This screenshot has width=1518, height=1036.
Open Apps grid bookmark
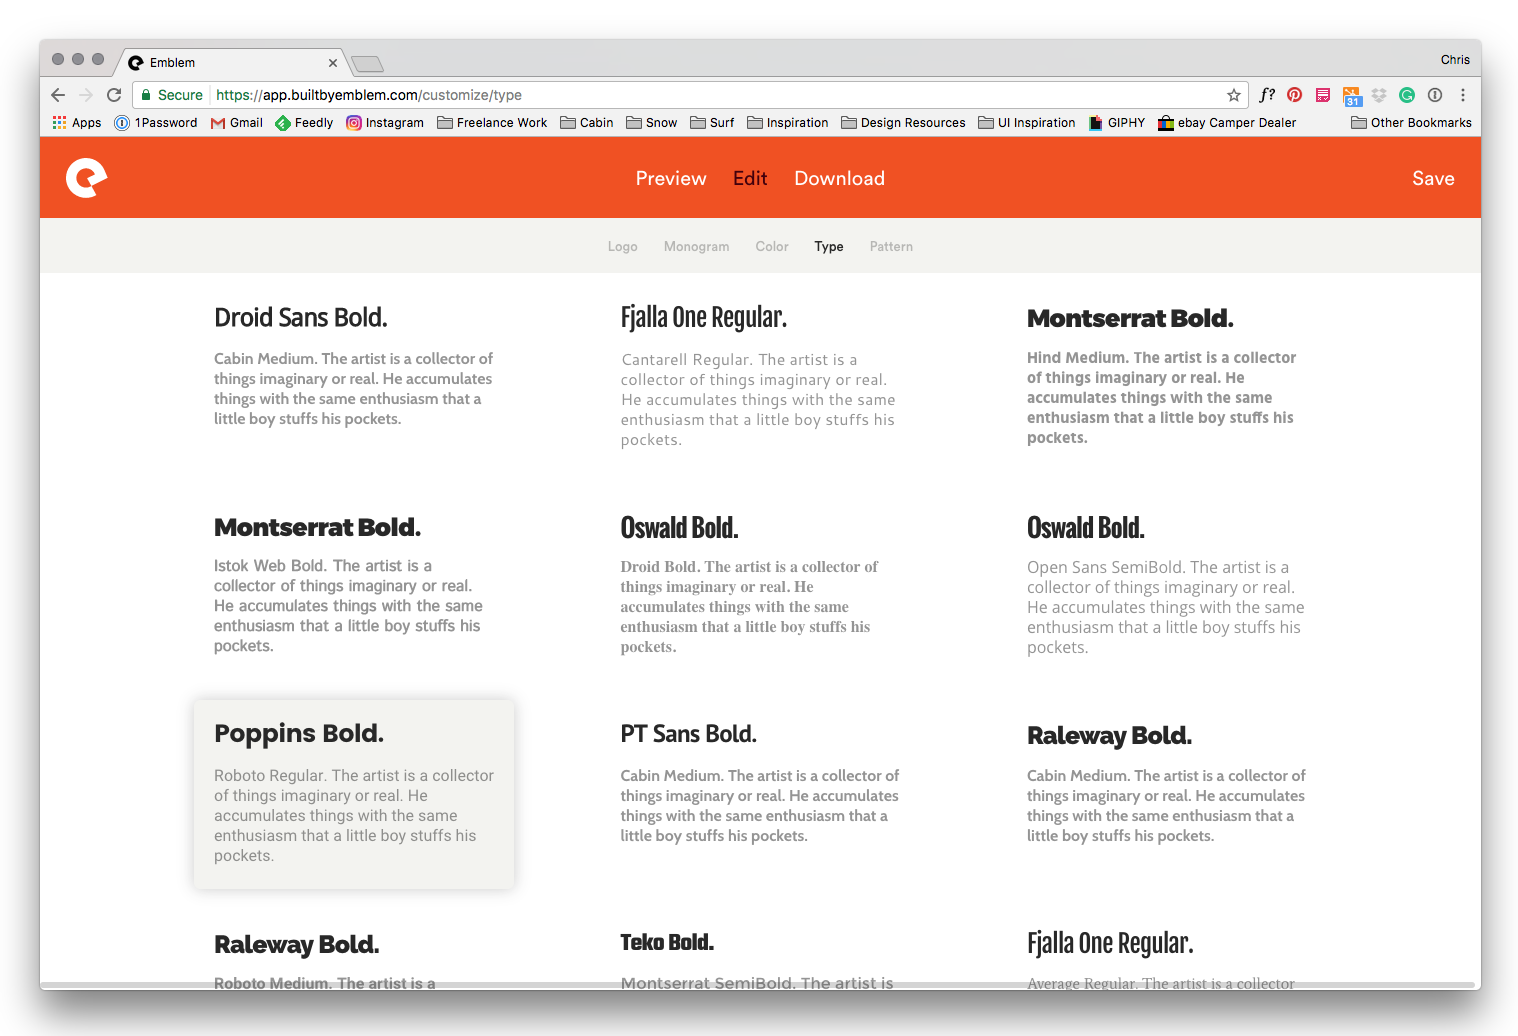point(77,123)
